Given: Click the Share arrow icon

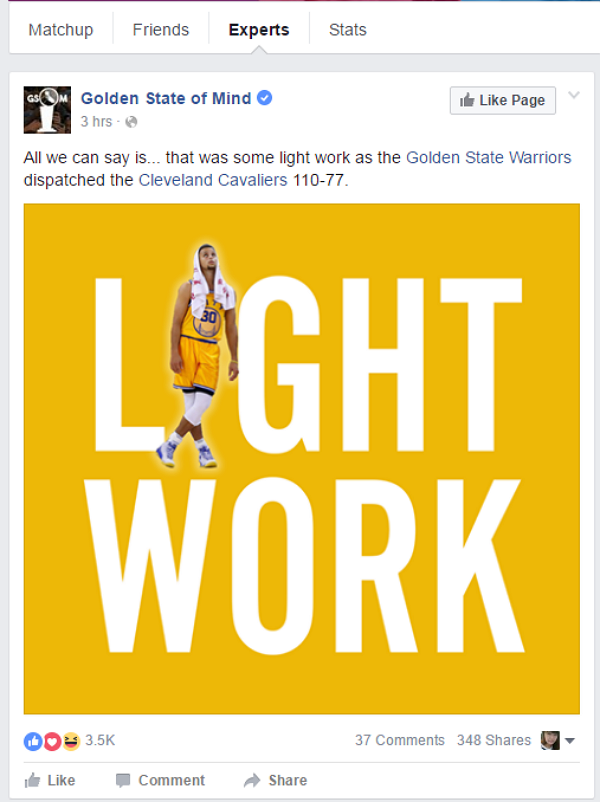Looking at the screenshot, I should click(252, 781).
